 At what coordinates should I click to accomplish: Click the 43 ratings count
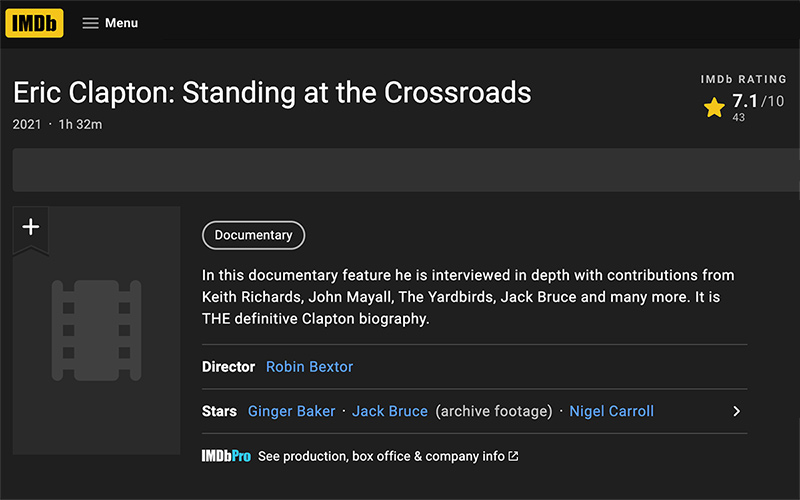pyautogui.click(x=738, y=117)
